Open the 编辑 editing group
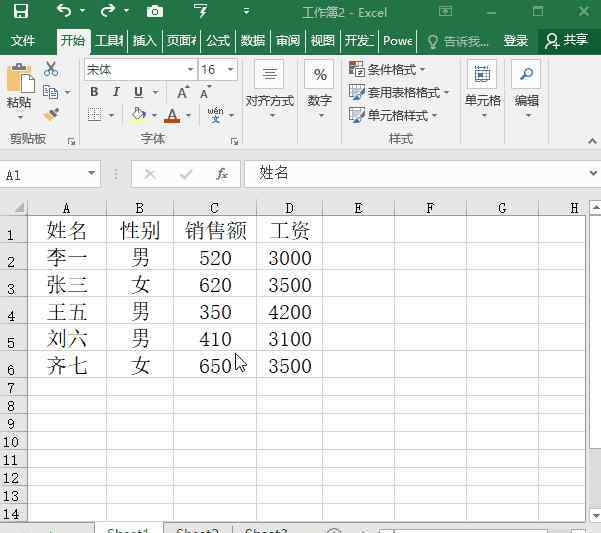Screen dimensions: 601x533 point(527,90)
